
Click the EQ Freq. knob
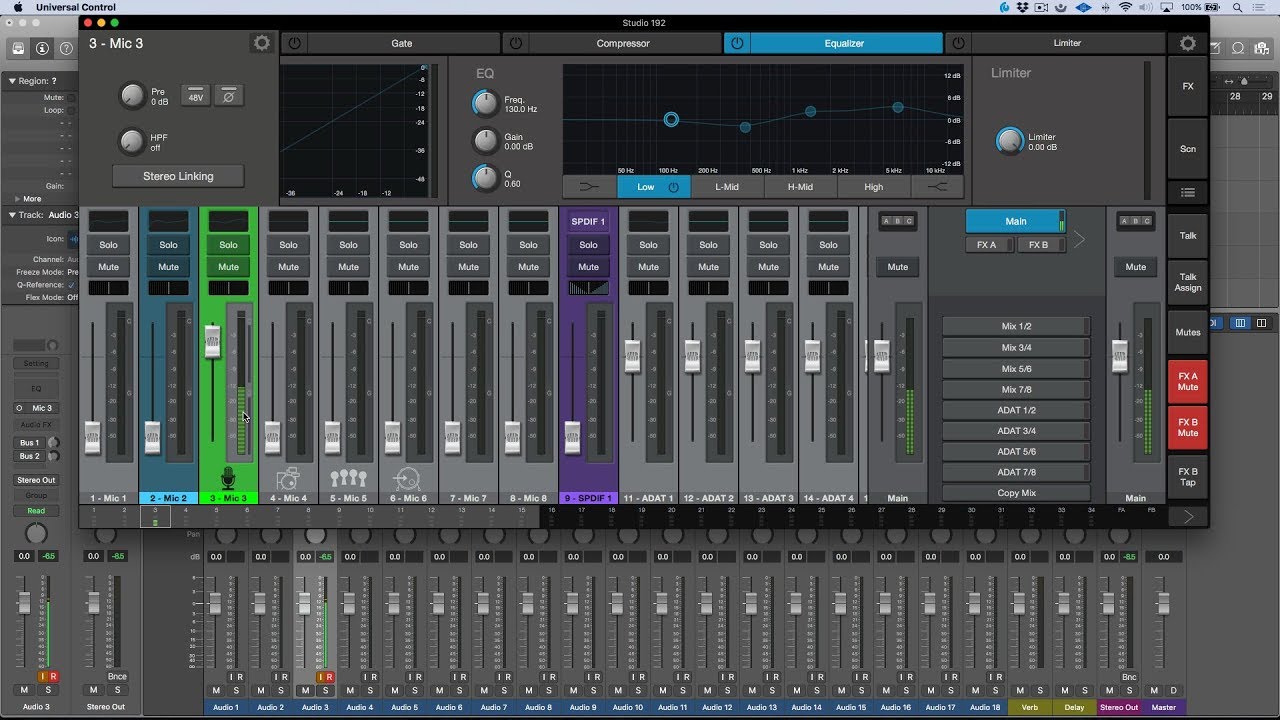pos(485,103)
